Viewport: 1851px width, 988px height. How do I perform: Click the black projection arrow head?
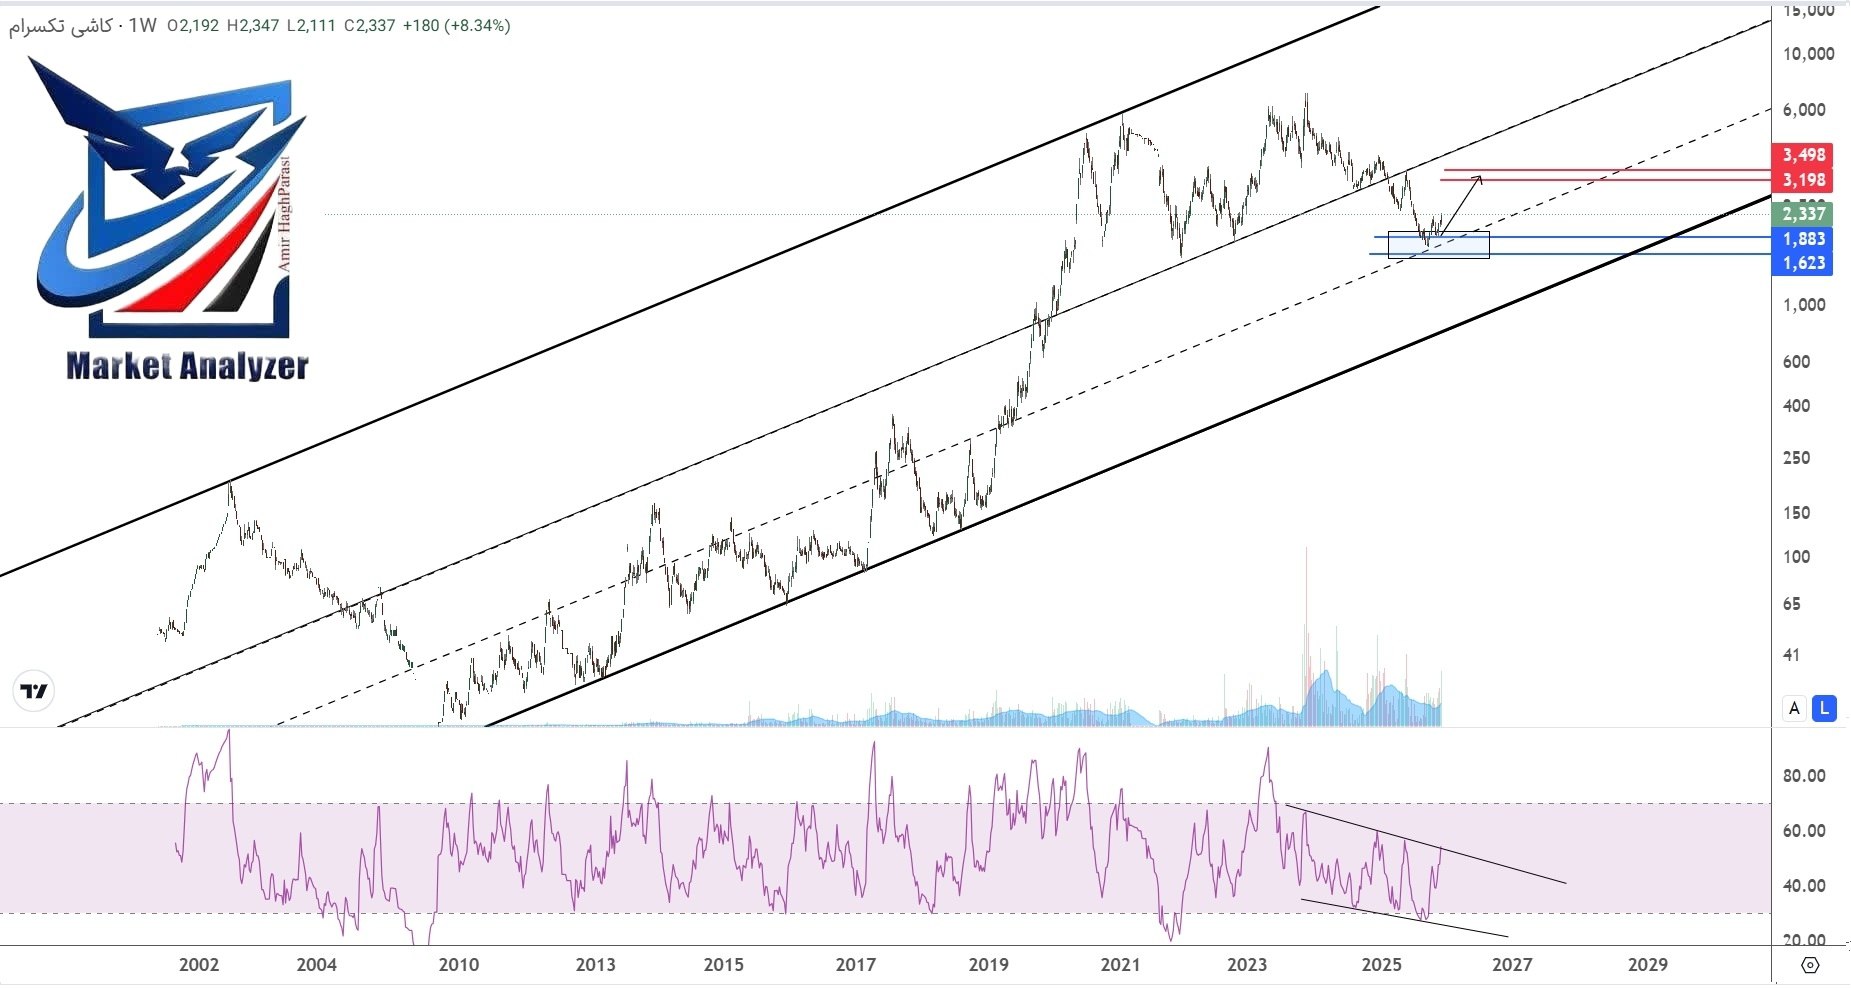tap(1478, 179)
